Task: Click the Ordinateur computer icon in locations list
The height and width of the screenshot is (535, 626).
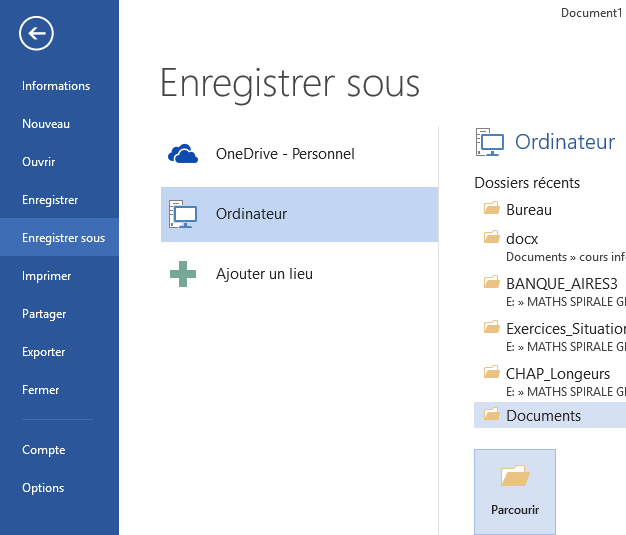Action: pyautogui.click(x=183, y=214)
